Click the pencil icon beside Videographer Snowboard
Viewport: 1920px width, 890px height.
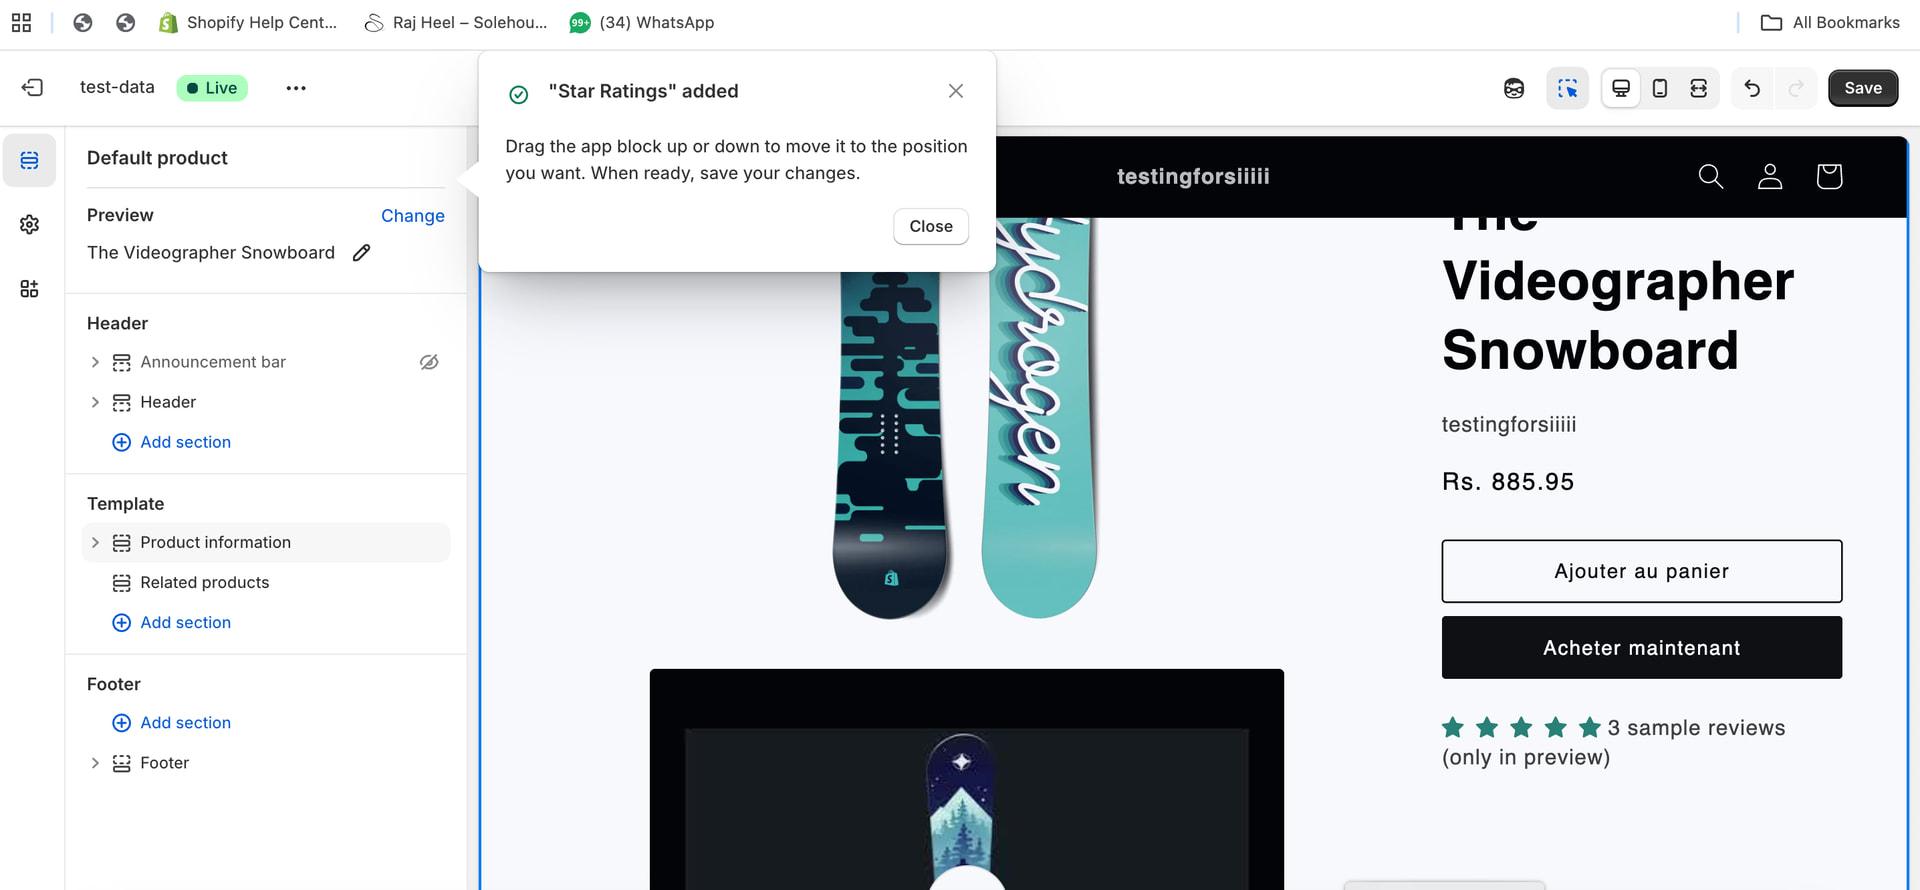coord(362,253)
